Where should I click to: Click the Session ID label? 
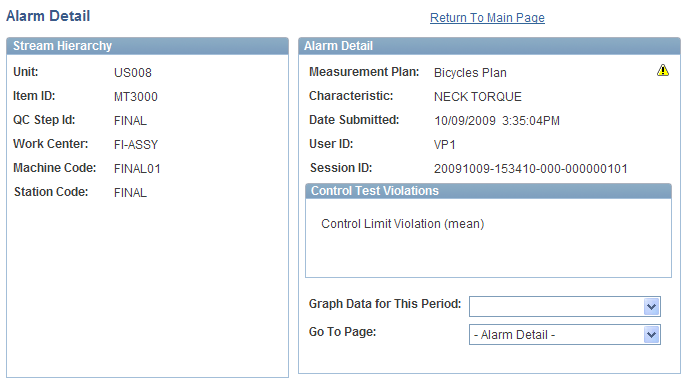[x=341, y=168]
